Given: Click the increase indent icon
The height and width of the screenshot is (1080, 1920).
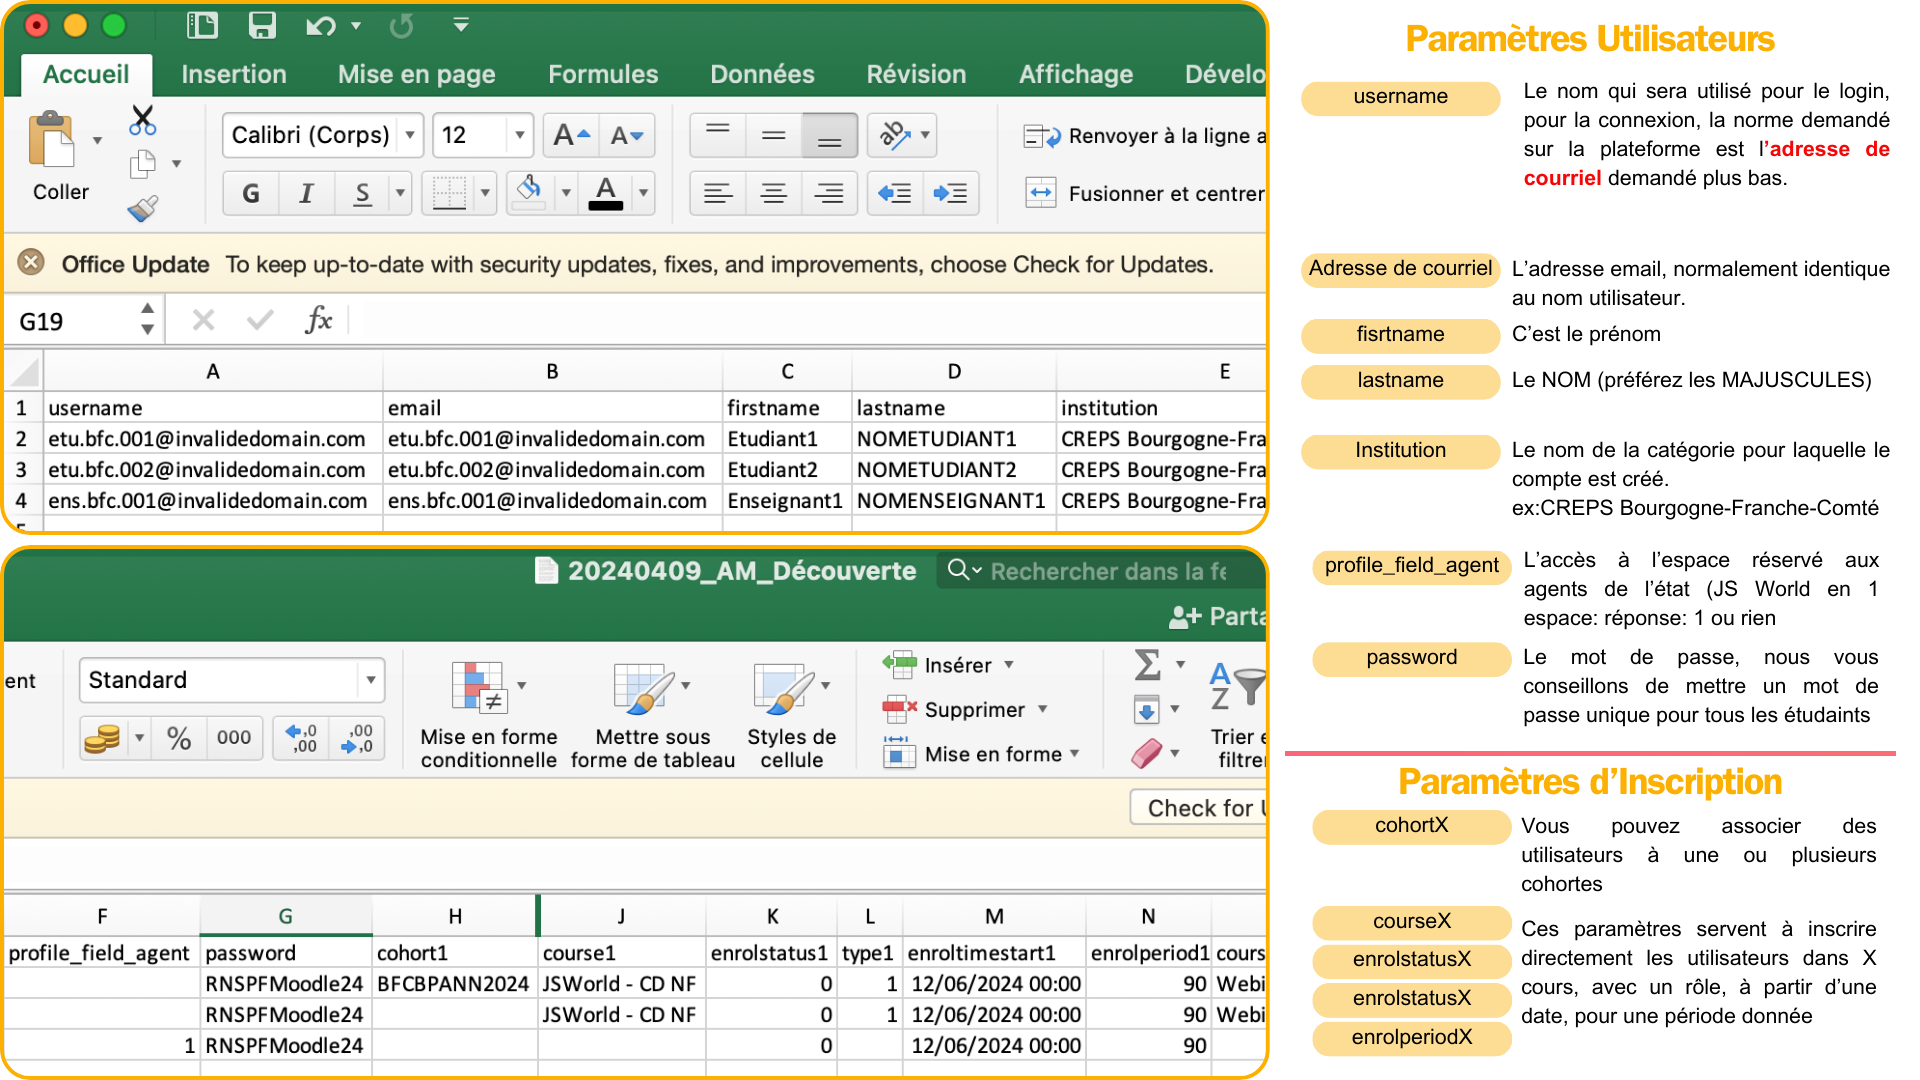Looking at the screenshot, I should tap(950, 193).
